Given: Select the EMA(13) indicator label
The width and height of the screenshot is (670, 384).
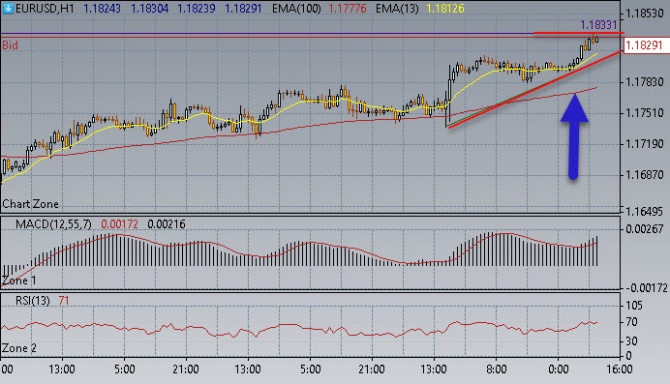Looking at the screenshot, I should (397, 9).
